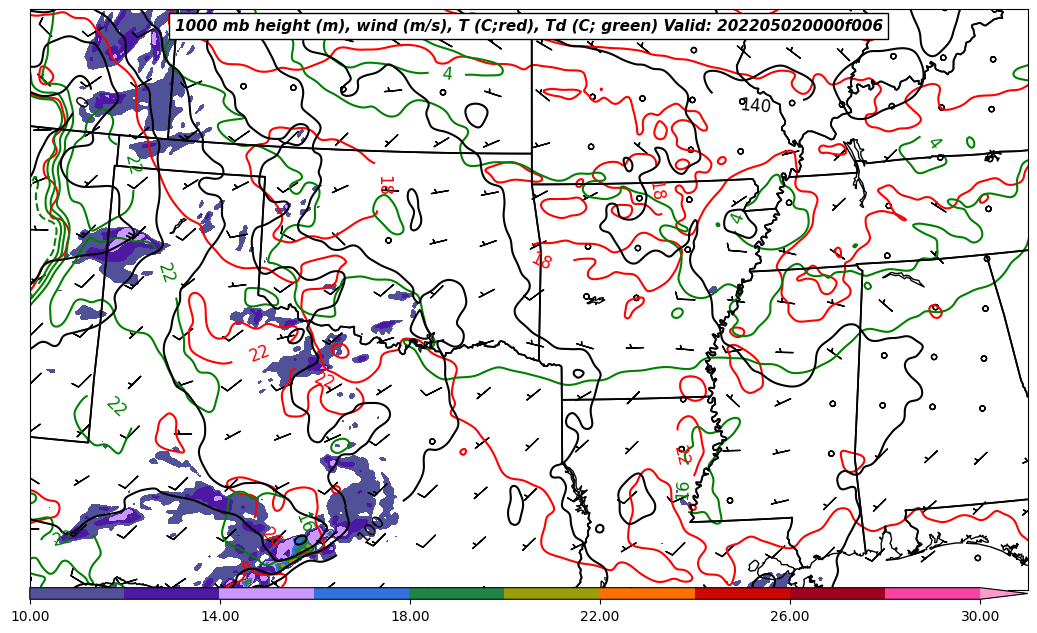Click the black 140 height contour label
The width and height of the screenshot is (1037, 633).
[x=756, y=106]
